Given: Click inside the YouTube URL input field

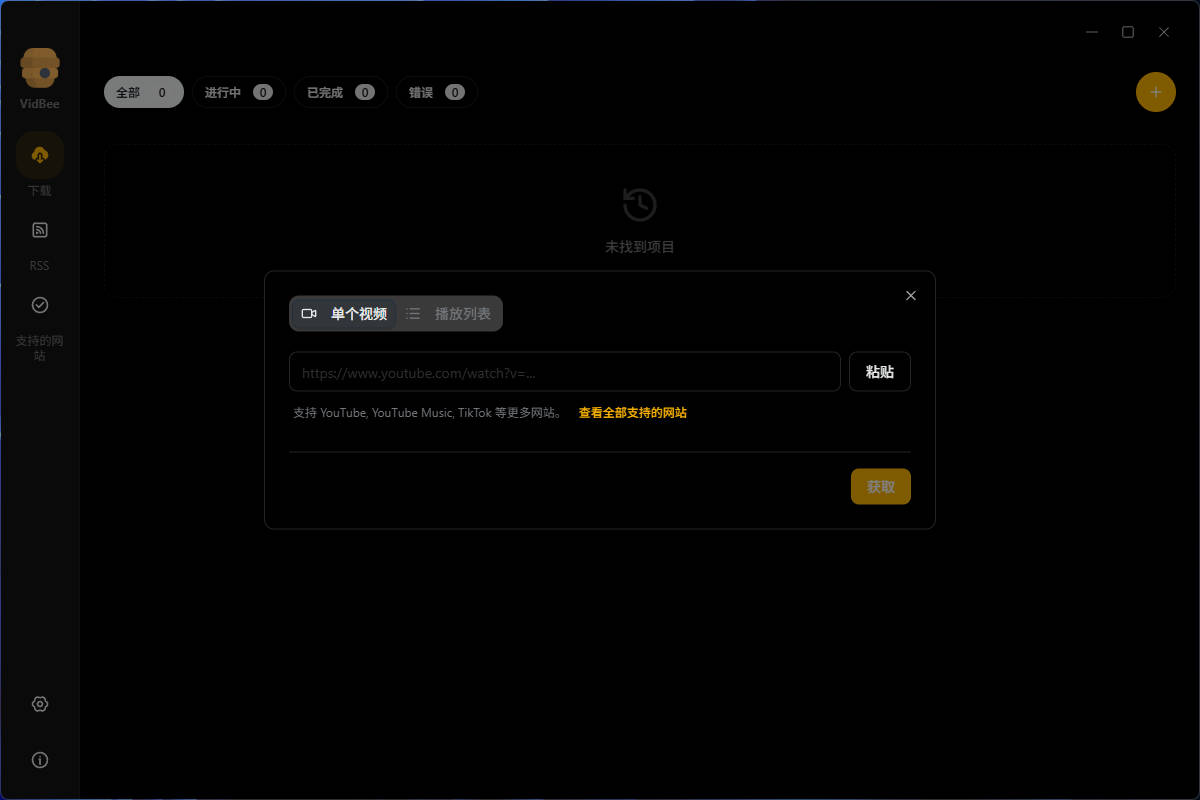Looking at the screenshot, I should point(564,371).
